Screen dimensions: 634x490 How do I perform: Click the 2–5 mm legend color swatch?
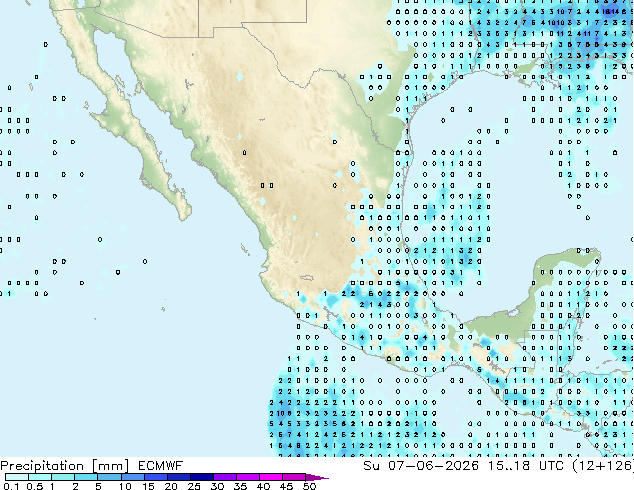pos(86,477)
